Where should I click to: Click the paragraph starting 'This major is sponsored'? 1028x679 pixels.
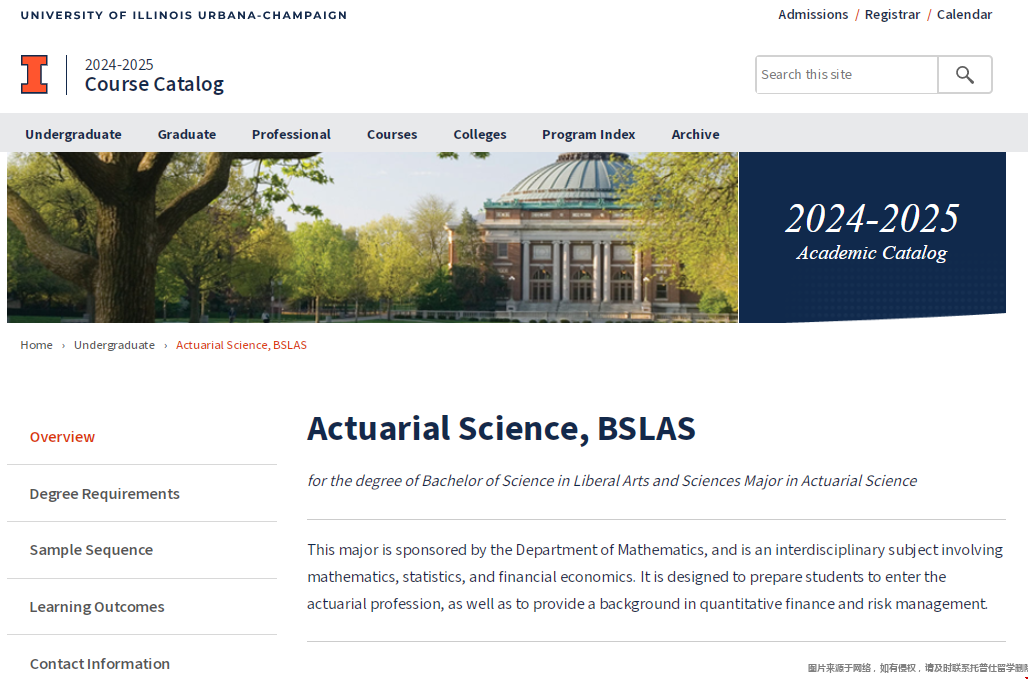[655, 577]
